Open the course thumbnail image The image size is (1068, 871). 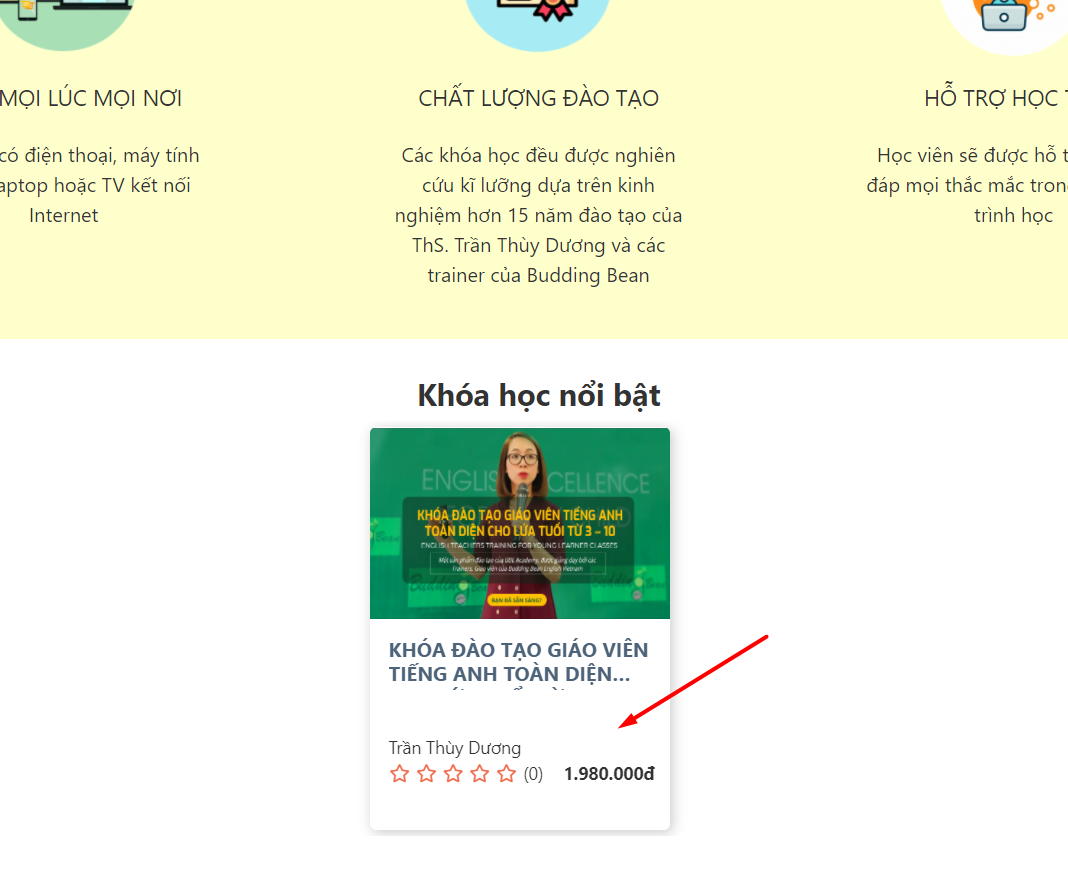520,523
